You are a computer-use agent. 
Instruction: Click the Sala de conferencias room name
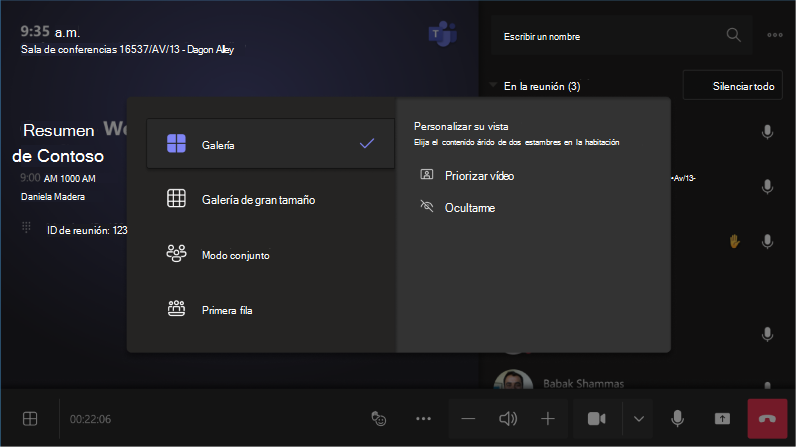coord(127,50)
